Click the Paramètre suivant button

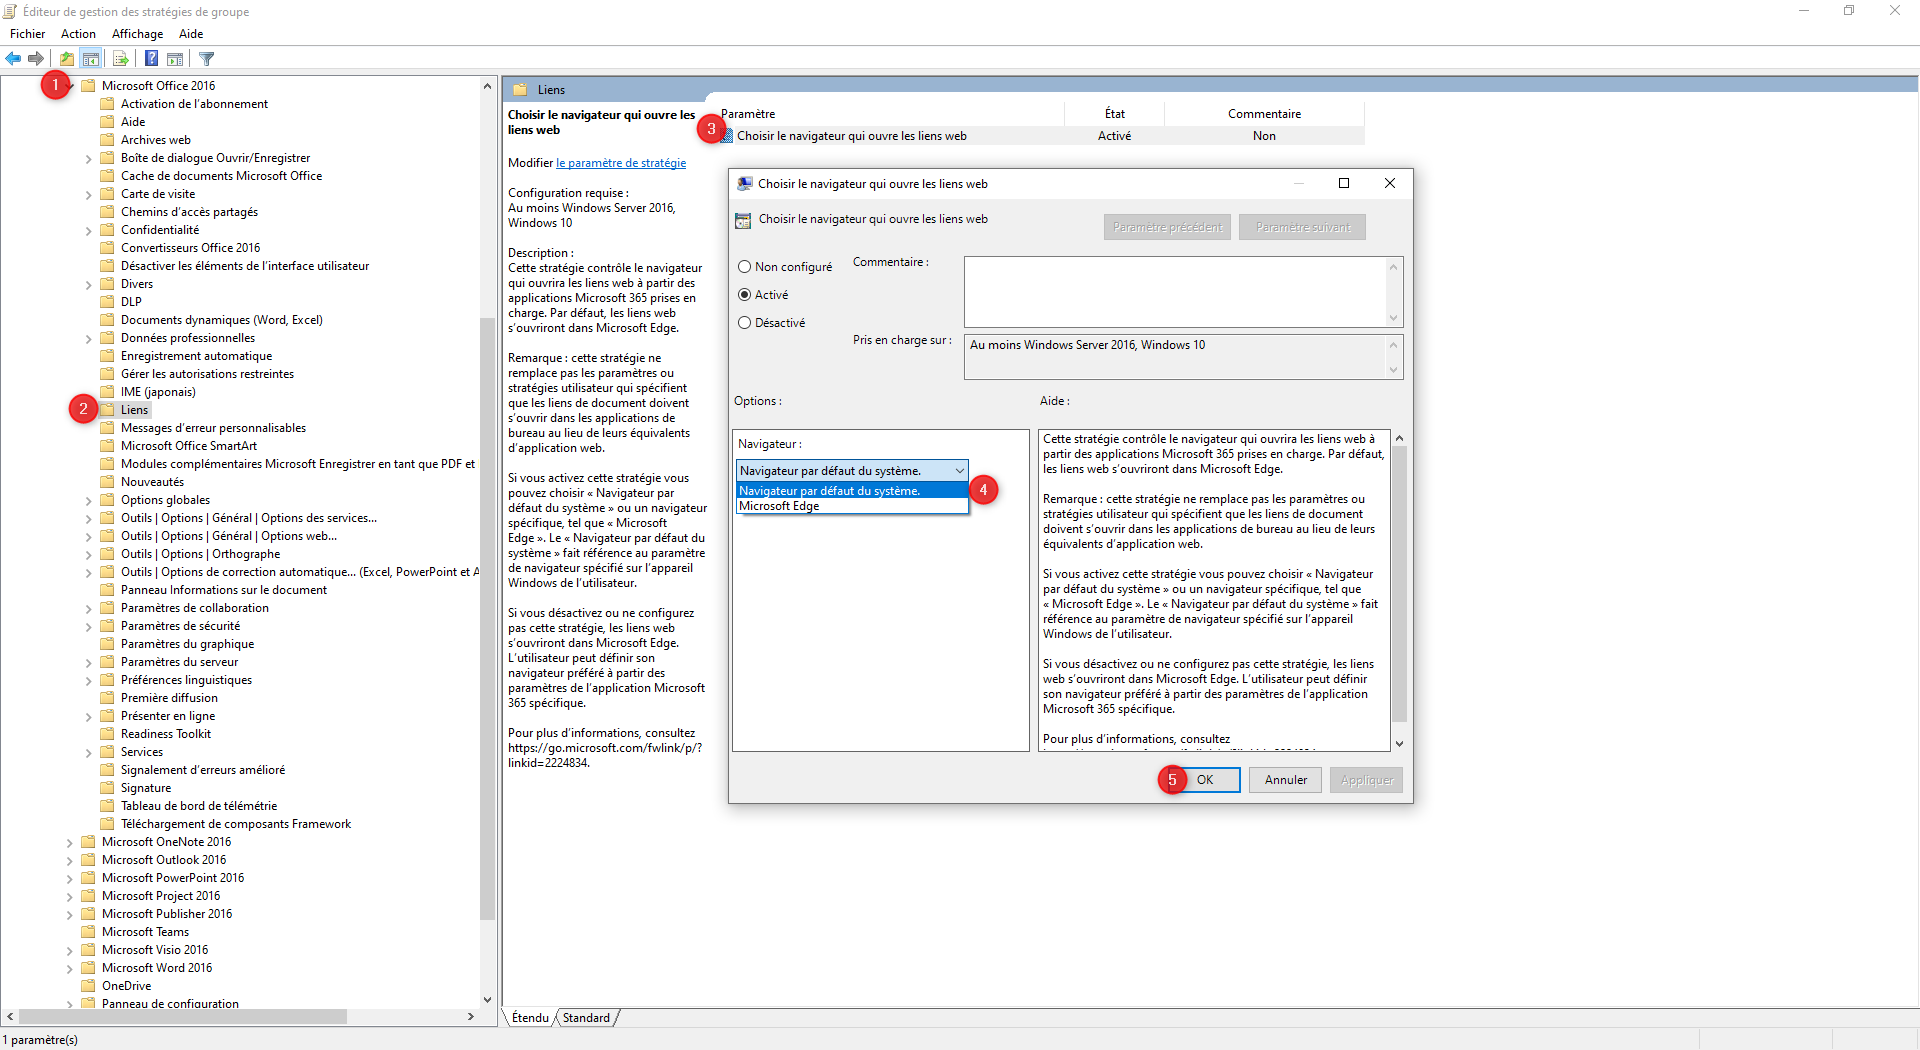tap(1302, 227)
